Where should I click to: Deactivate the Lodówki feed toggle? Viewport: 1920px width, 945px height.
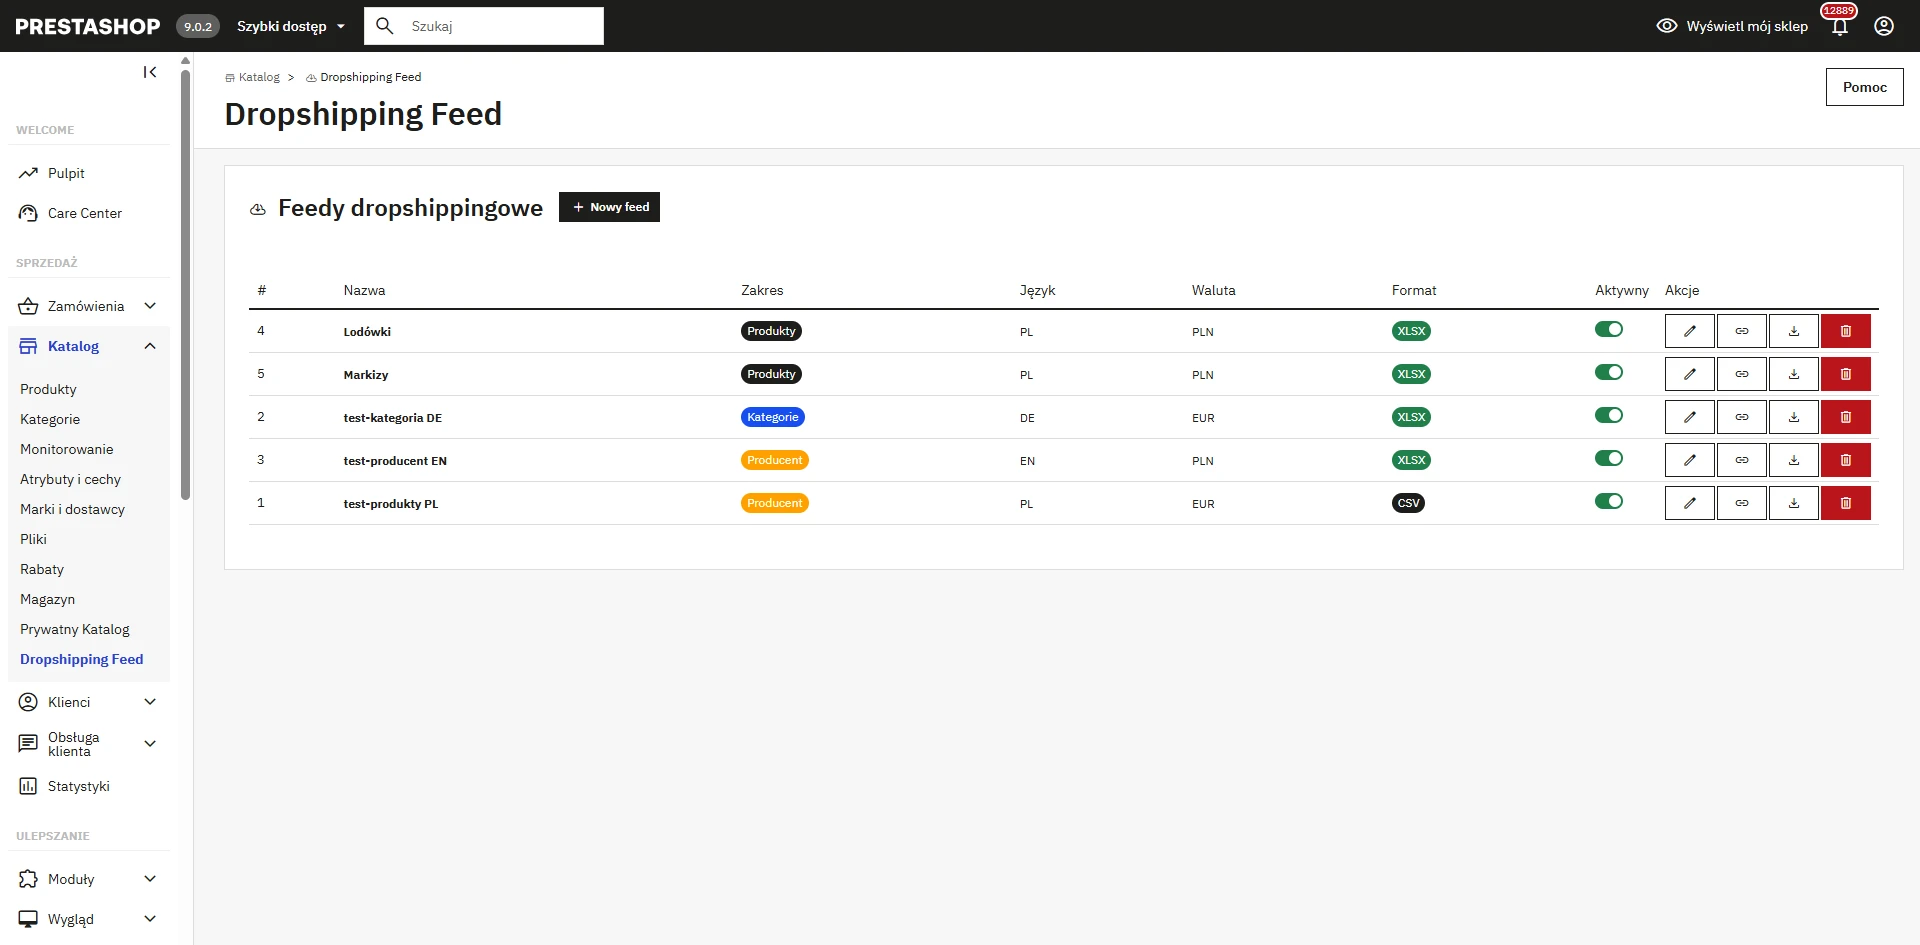[1609, 329]
